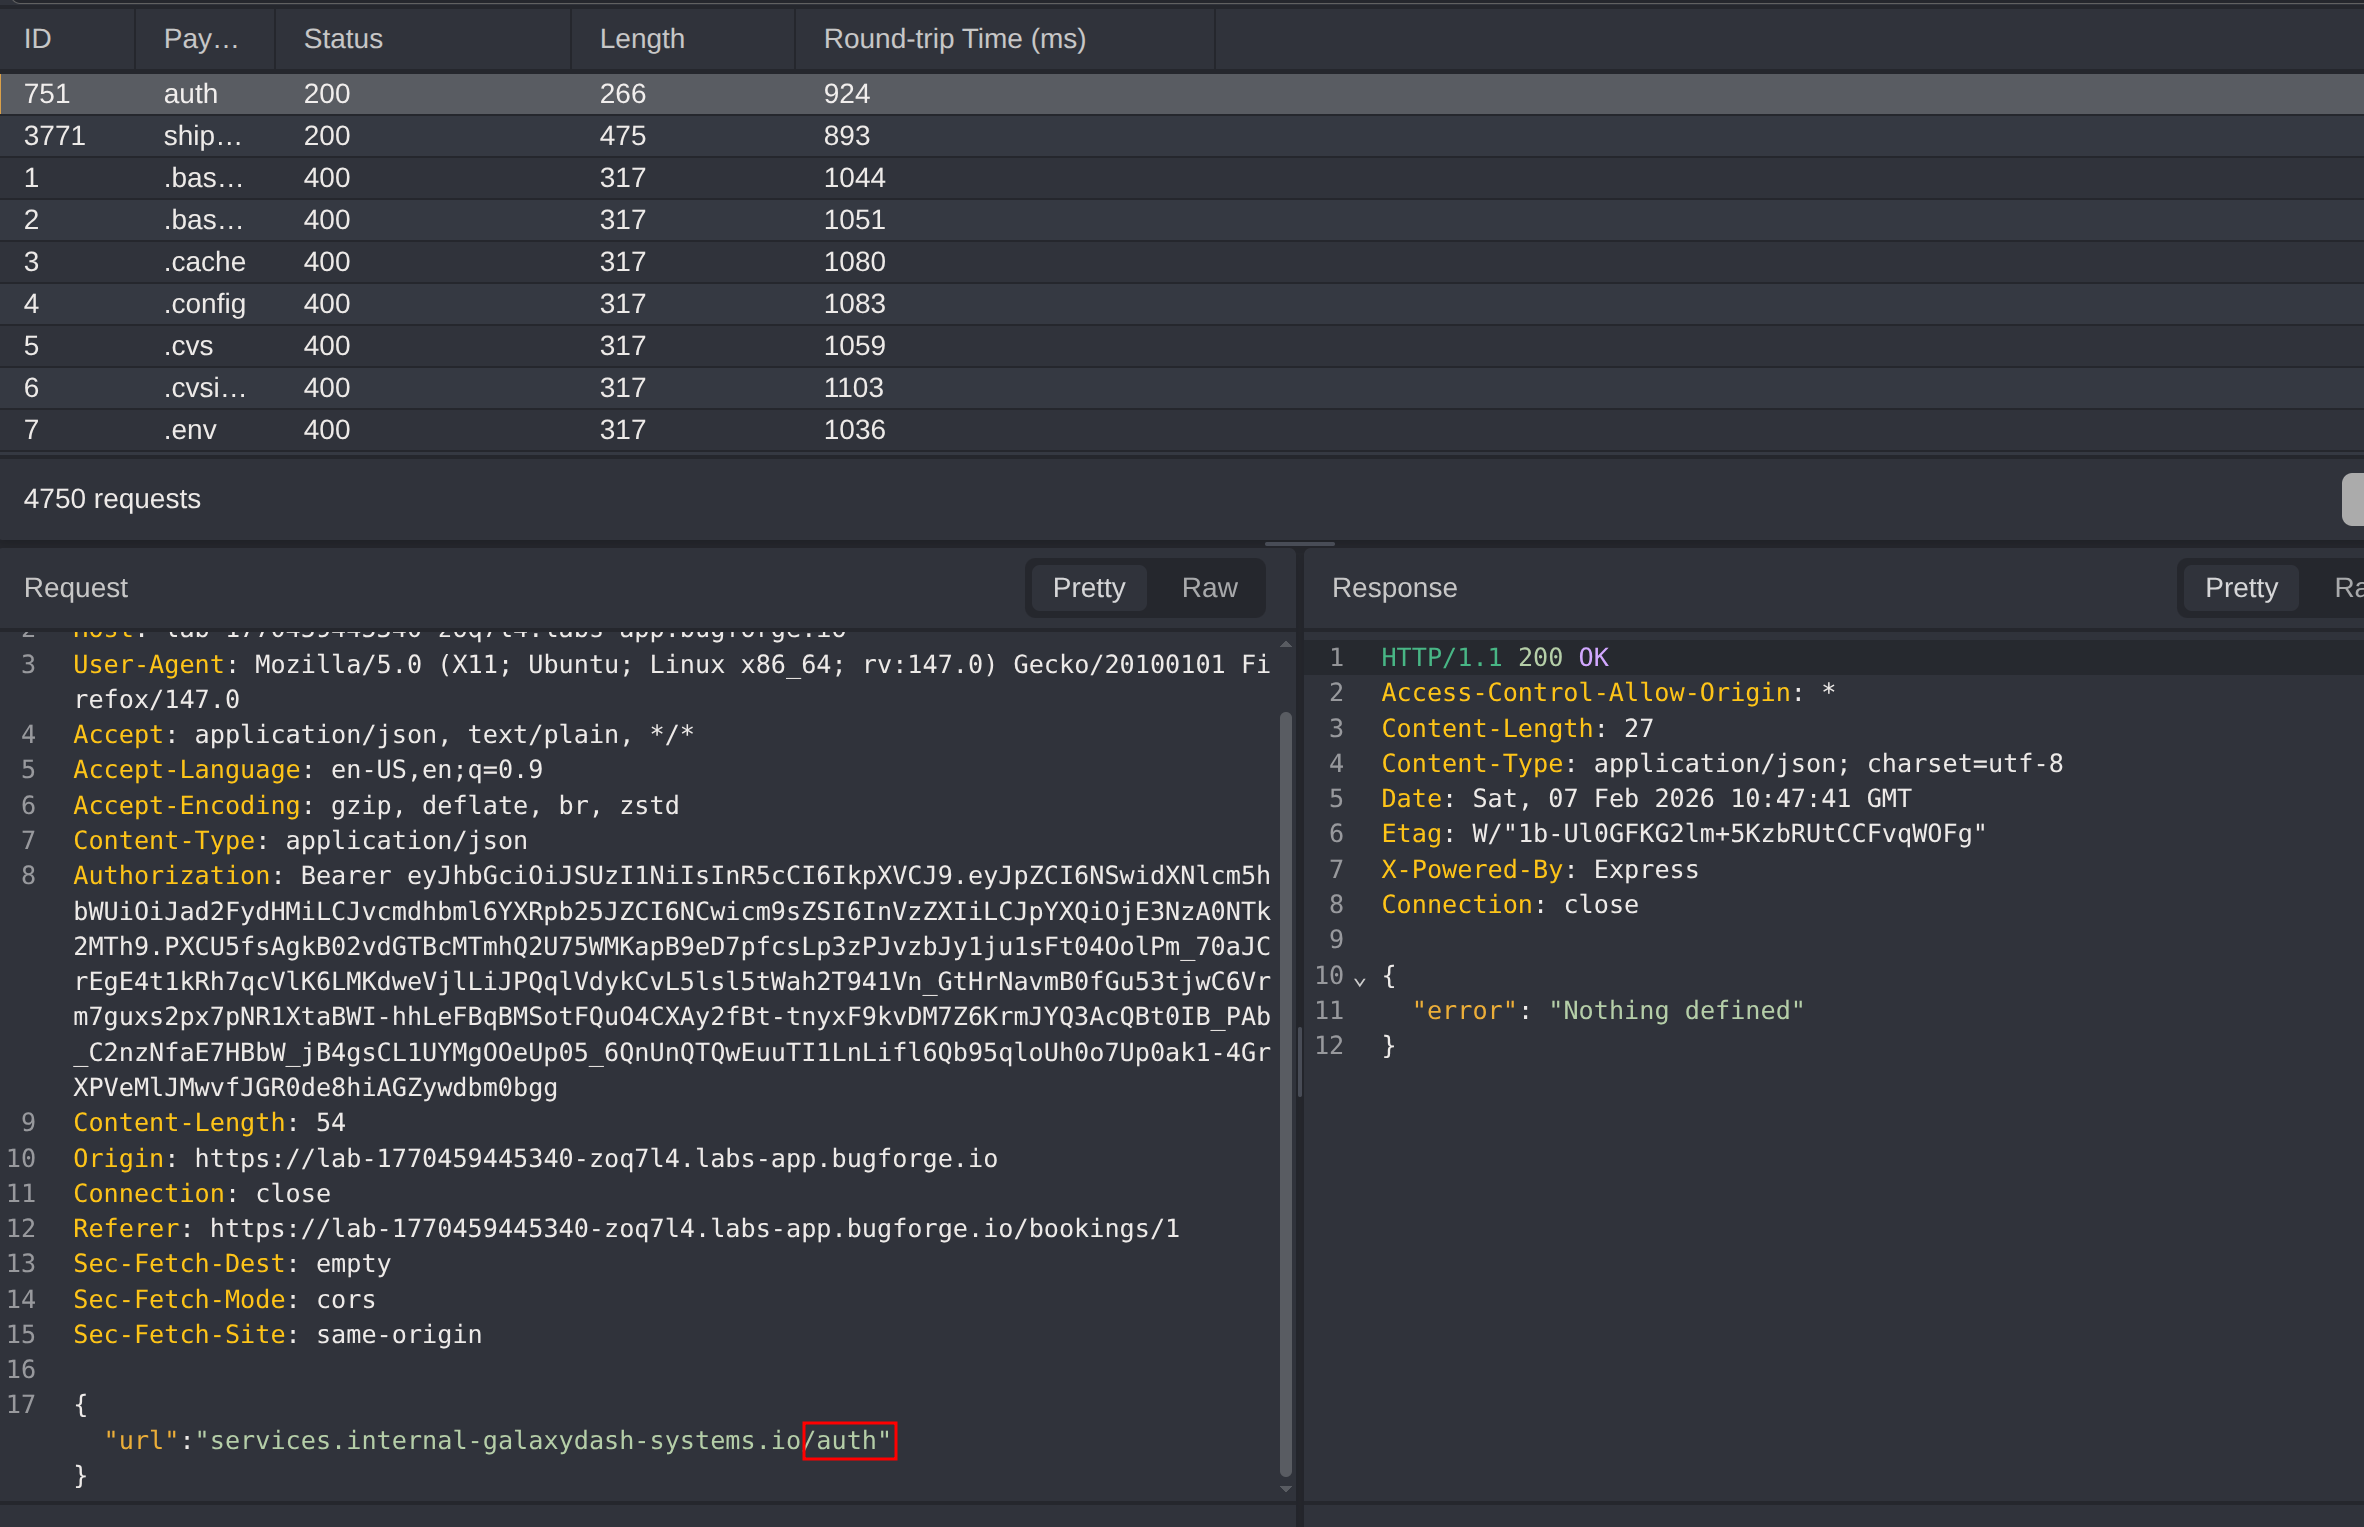Click the ID column header
This screenshot has width=2364, height=1527.
coord(38,39)
